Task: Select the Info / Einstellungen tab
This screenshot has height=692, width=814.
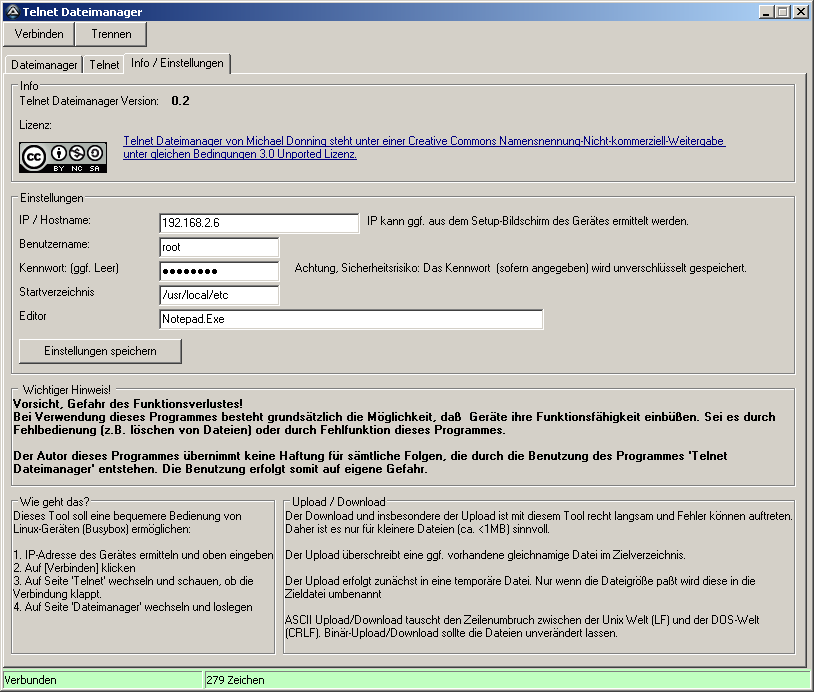Action: click(177, 63)
